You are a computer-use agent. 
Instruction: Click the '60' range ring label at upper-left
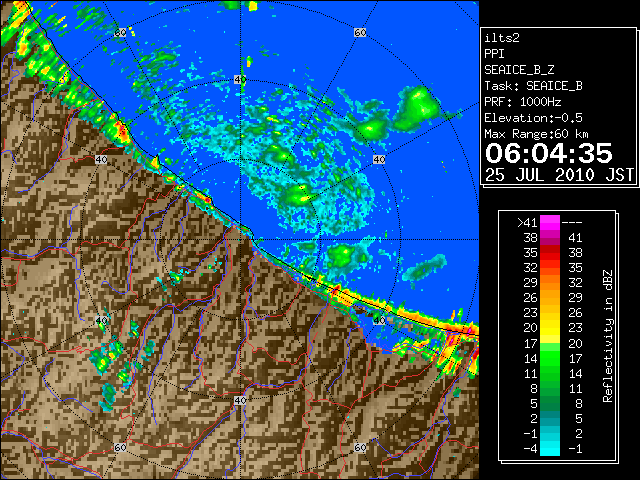[x=120, y=33]
